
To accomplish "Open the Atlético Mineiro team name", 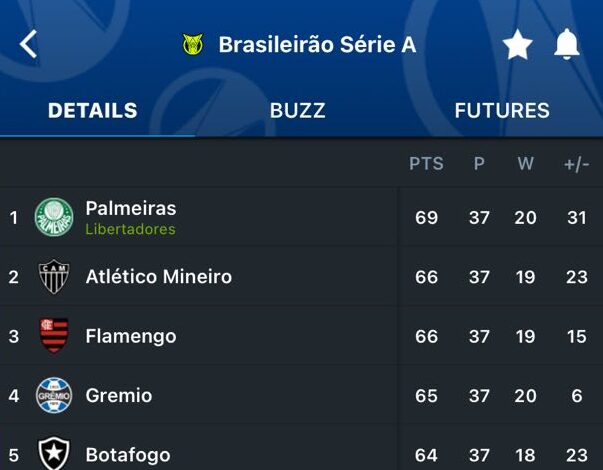I will (x=159, y=277).
